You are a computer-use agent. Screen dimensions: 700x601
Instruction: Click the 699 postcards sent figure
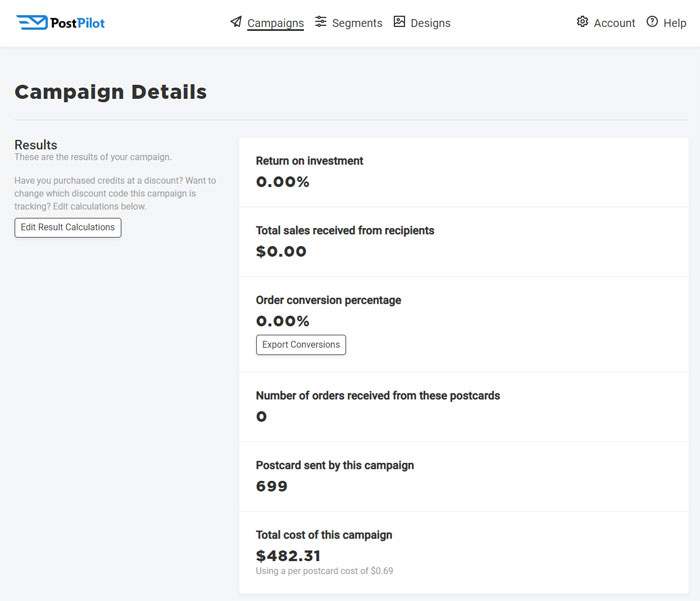point(271,486)
